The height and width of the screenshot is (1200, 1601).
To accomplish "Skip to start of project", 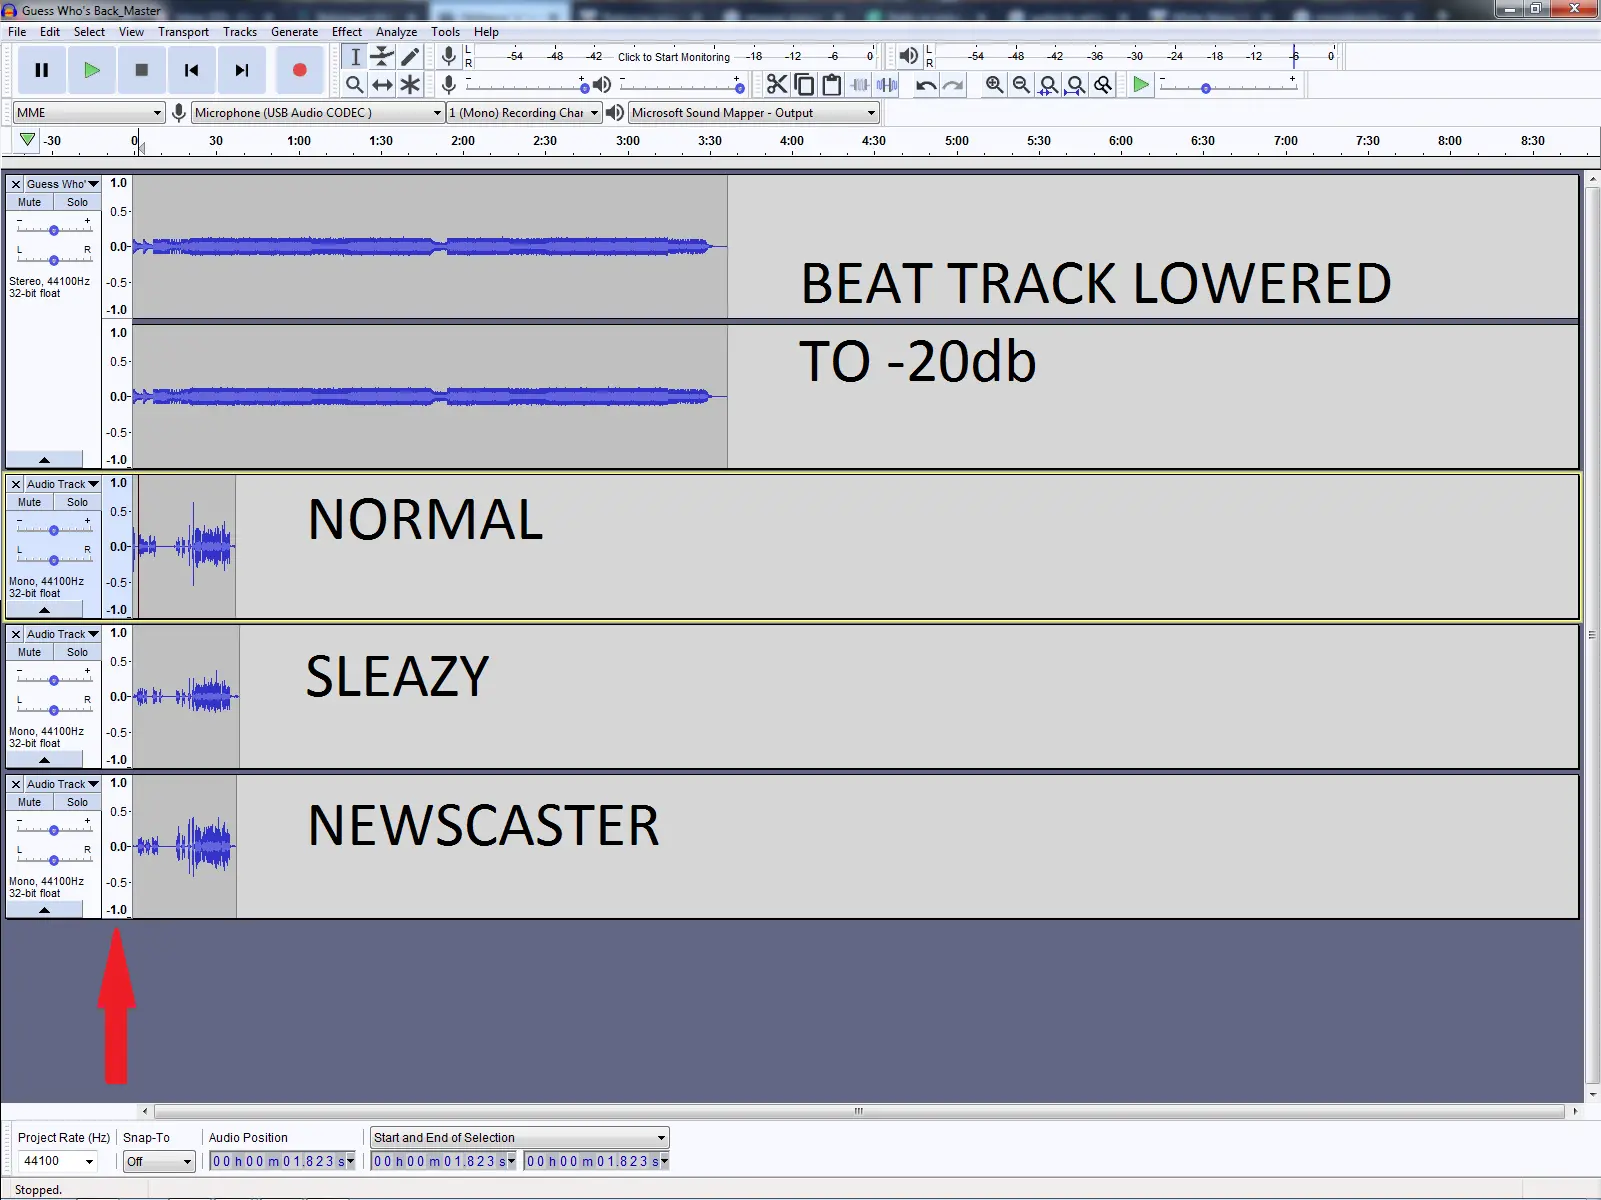I will (x=191, y=70).
